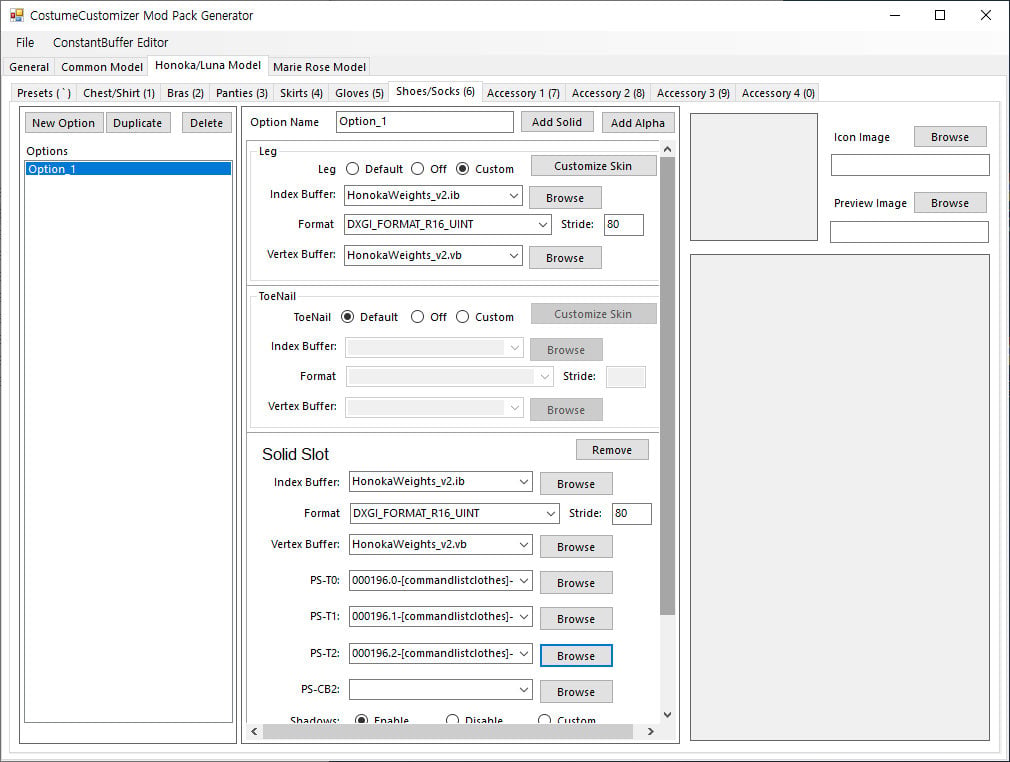Select Leg Default radio button

coord(352,169)
